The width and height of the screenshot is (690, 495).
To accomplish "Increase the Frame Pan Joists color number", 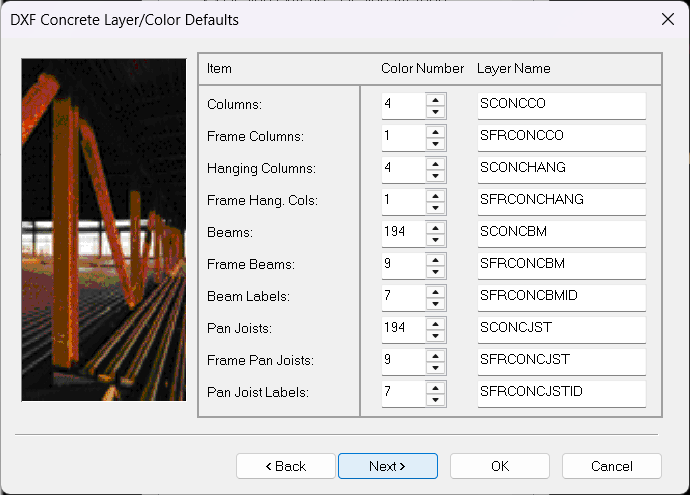I will pos(435,354).
